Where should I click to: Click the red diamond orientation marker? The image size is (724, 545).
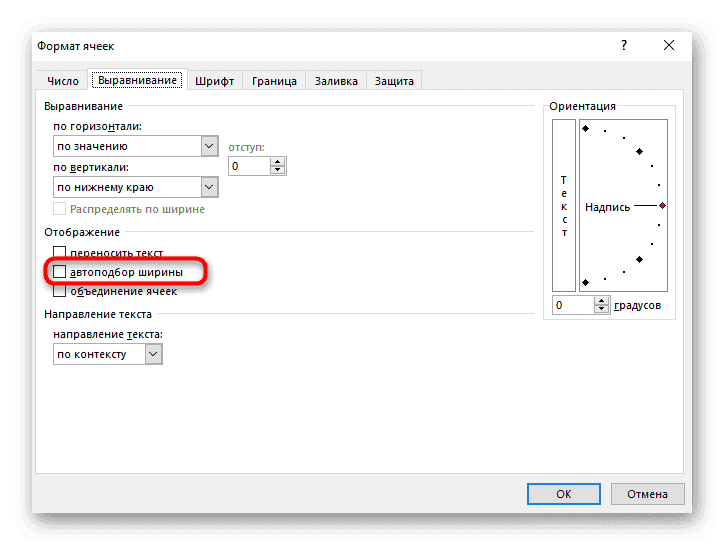pos(662,205)
